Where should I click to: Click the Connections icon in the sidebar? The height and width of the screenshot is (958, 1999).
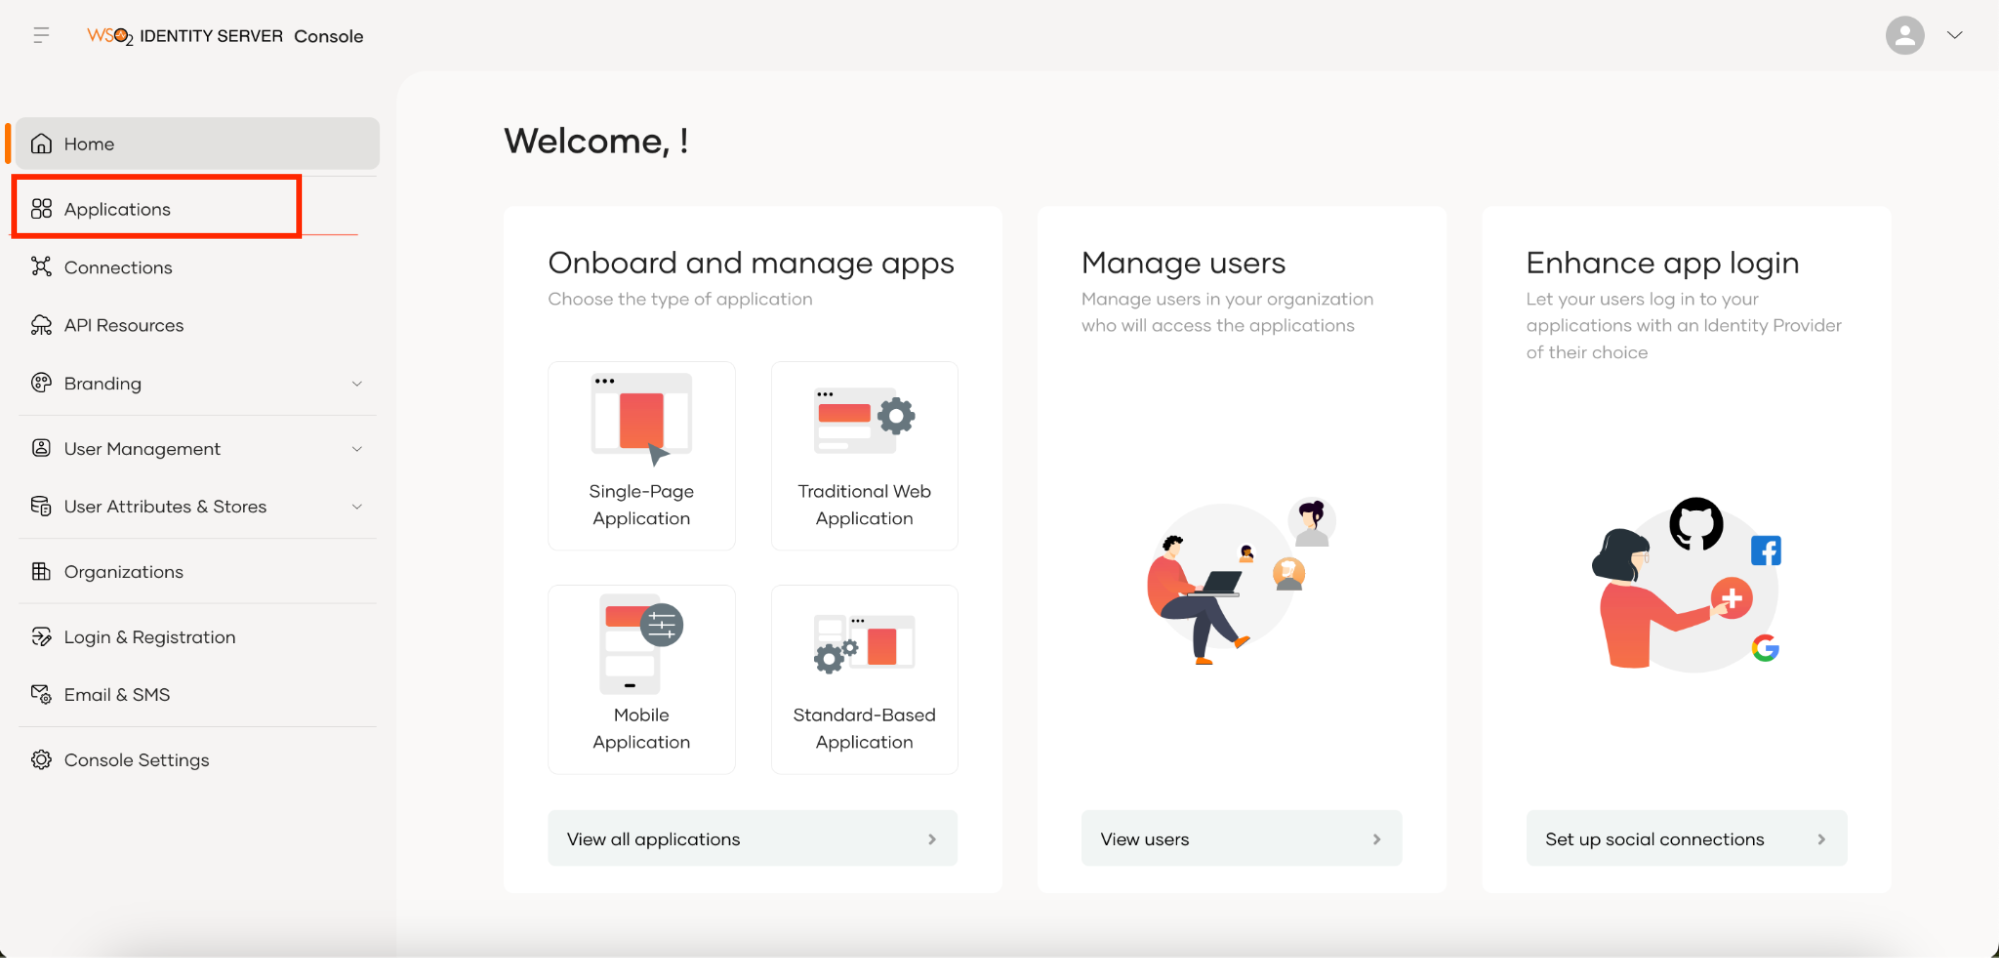(x=41, y=267)
